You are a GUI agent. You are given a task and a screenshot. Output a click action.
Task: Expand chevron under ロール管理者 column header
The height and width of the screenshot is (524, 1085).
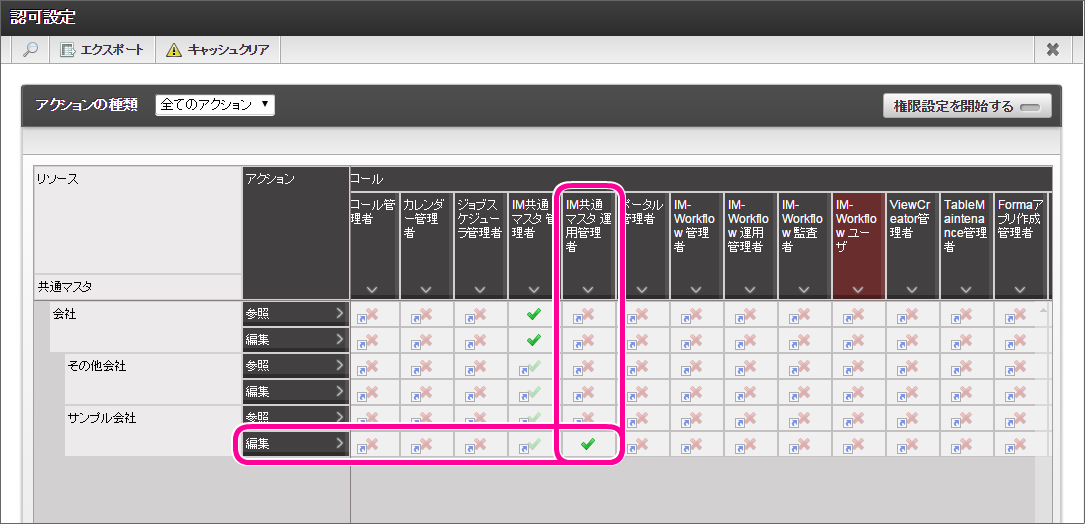point(373,289)
